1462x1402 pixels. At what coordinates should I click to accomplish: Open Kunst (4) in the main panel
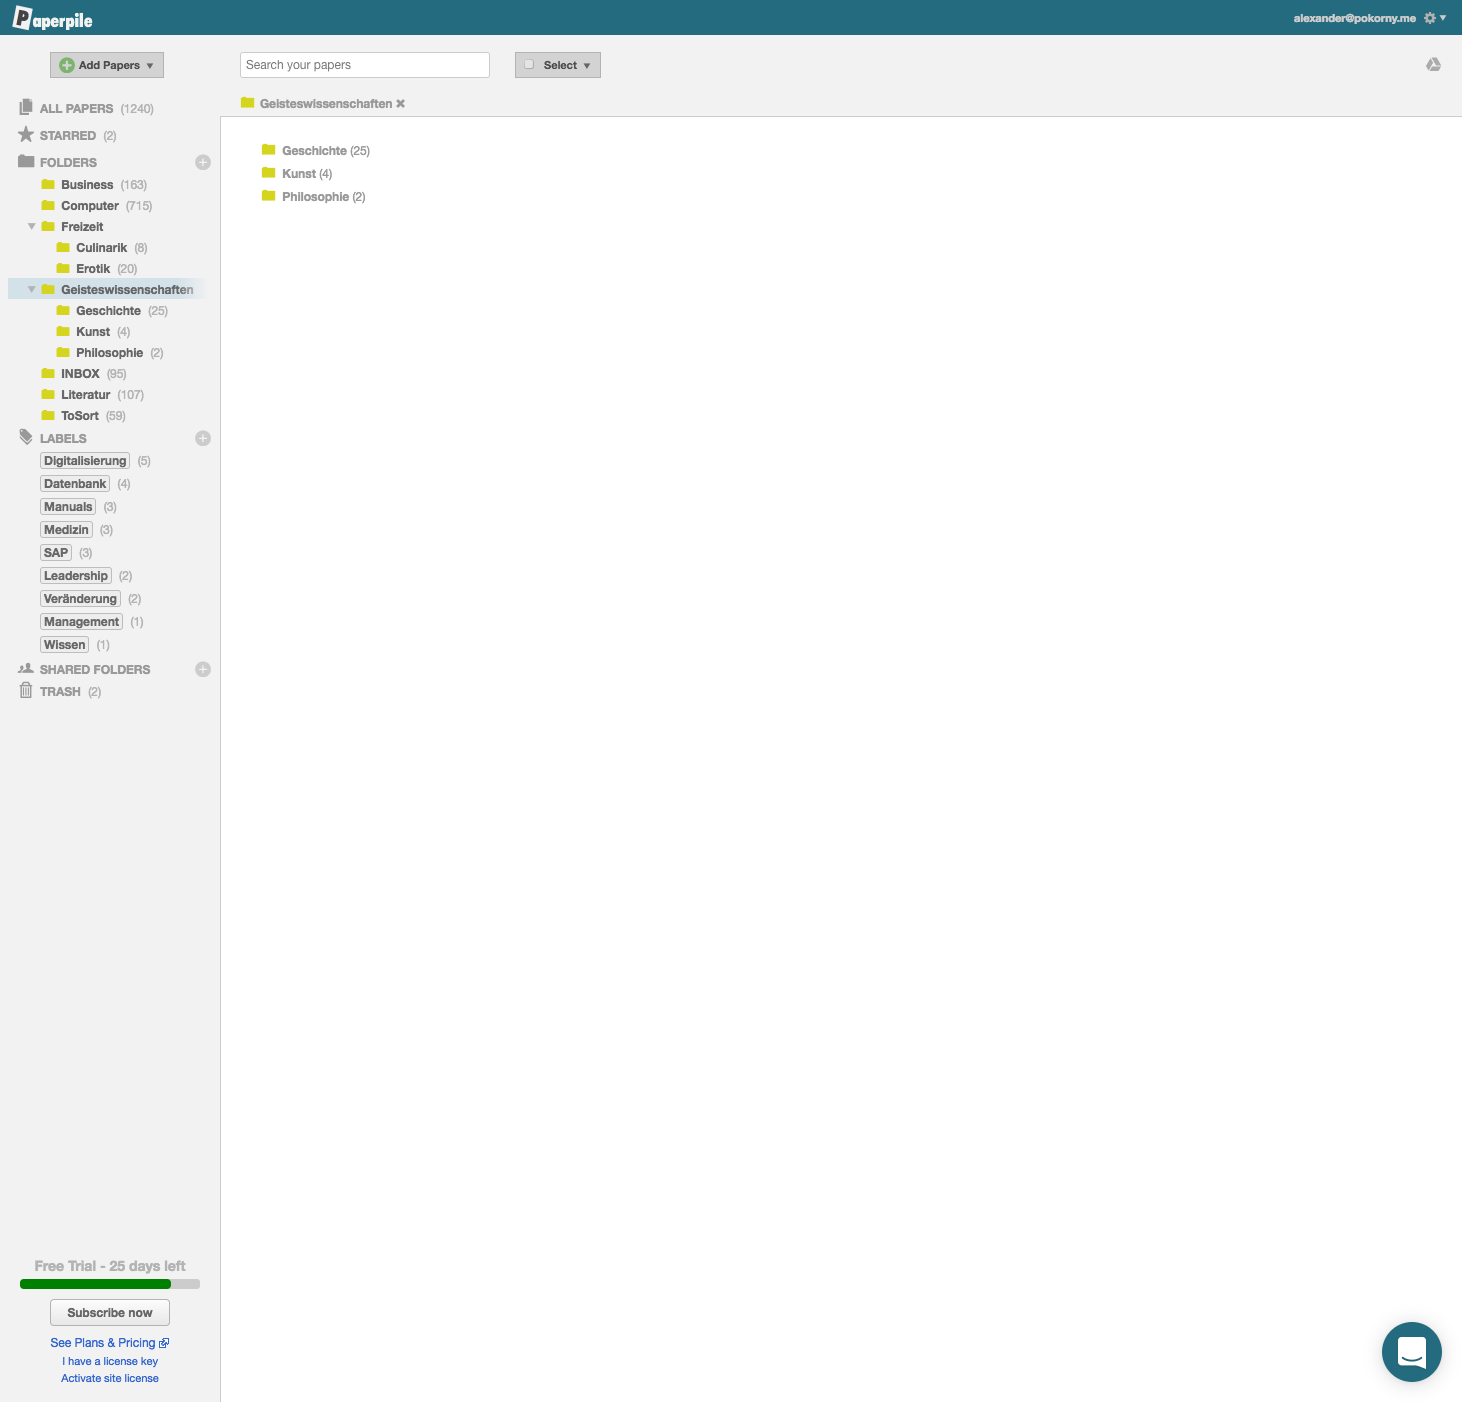click(307, 174)
